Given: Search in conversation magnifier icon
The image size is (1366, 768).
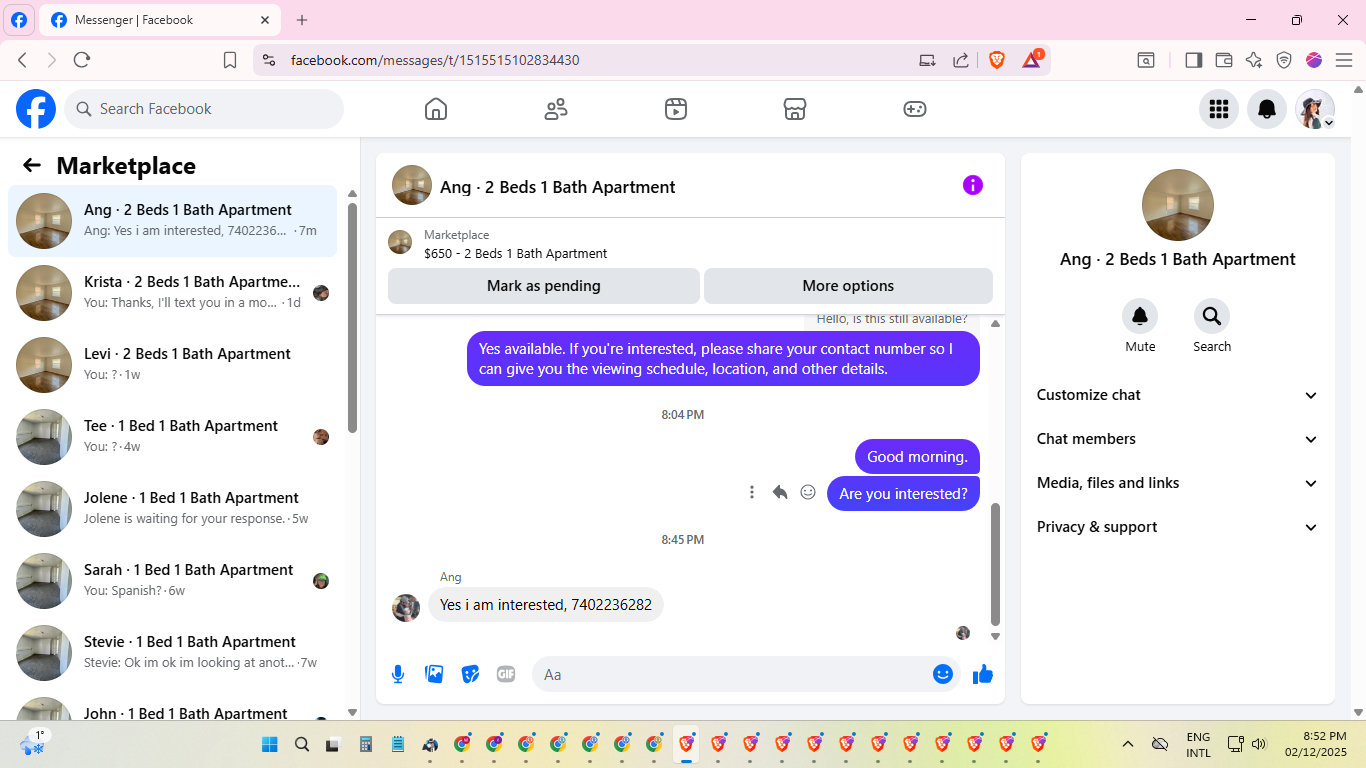Looking at the screenshot, I should click(x=1212, y=317).
